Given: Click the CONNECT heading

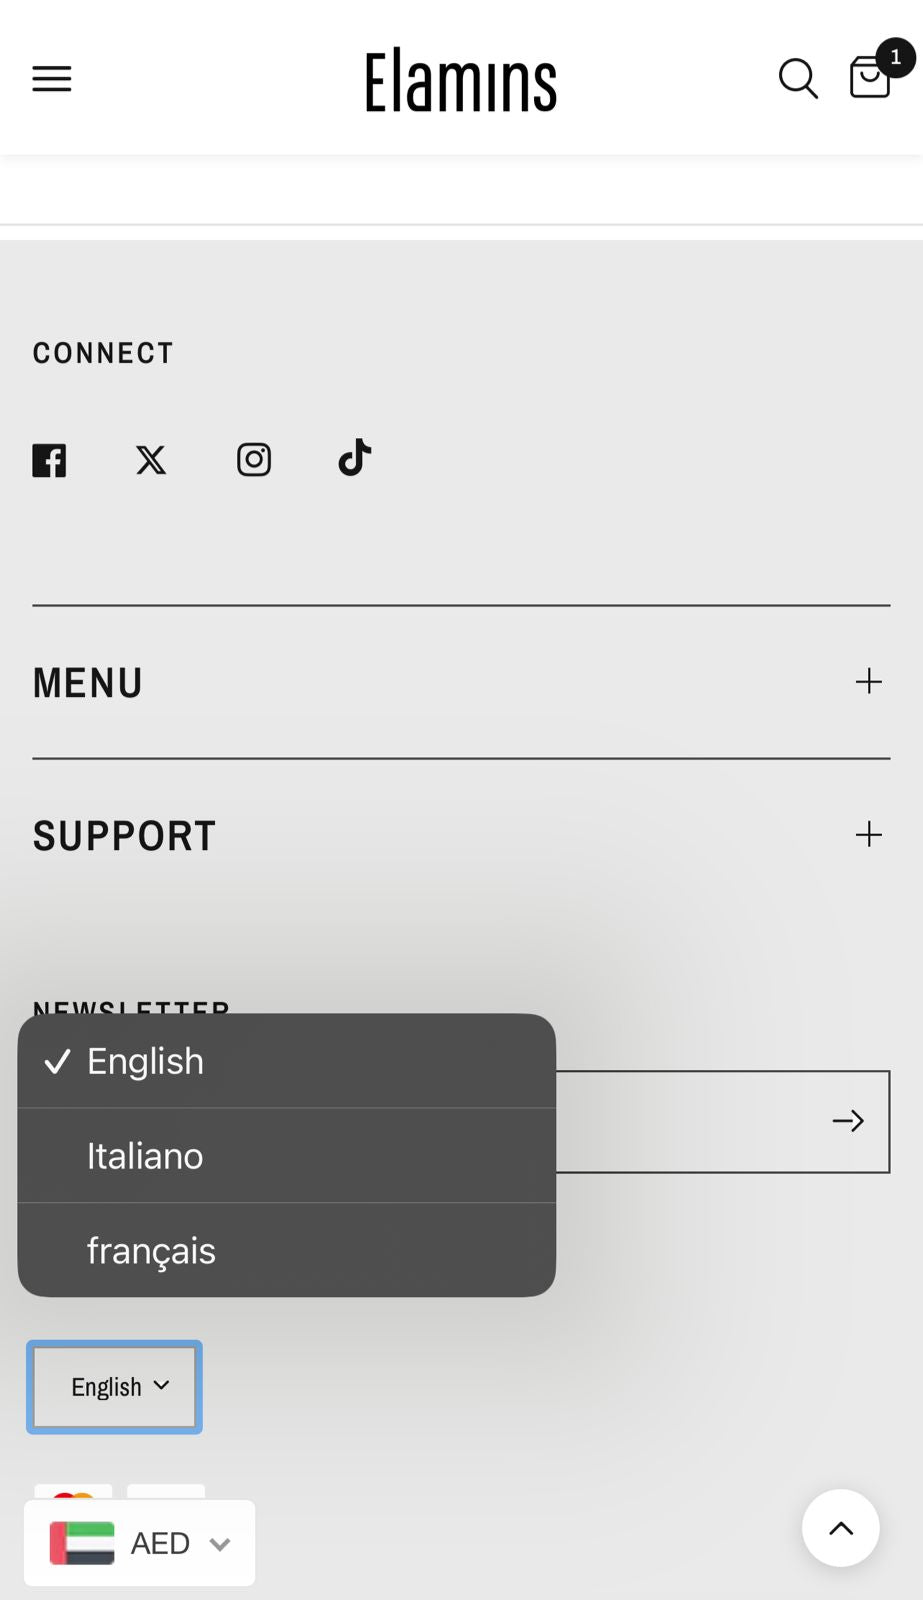Looking at the screenshot, I should 103,352.
